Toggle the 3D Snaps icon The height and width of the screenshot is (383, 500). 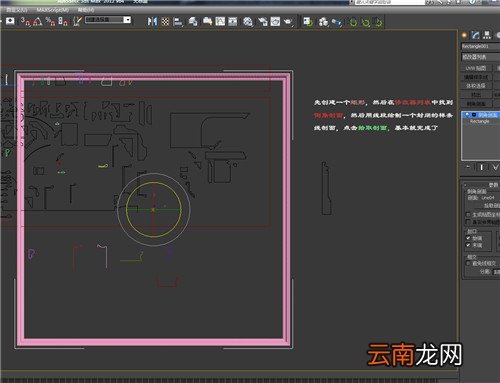pyautogui.click(x=25, y=22)
